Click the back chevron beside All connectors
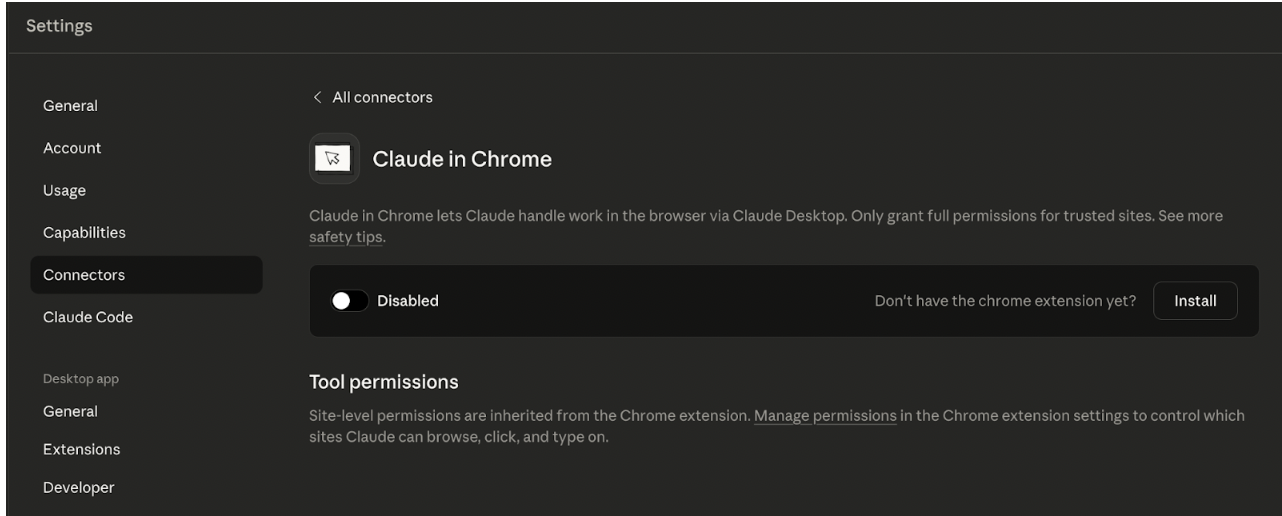Screen dimensions: 1282x516 click(x=317, y=97)
